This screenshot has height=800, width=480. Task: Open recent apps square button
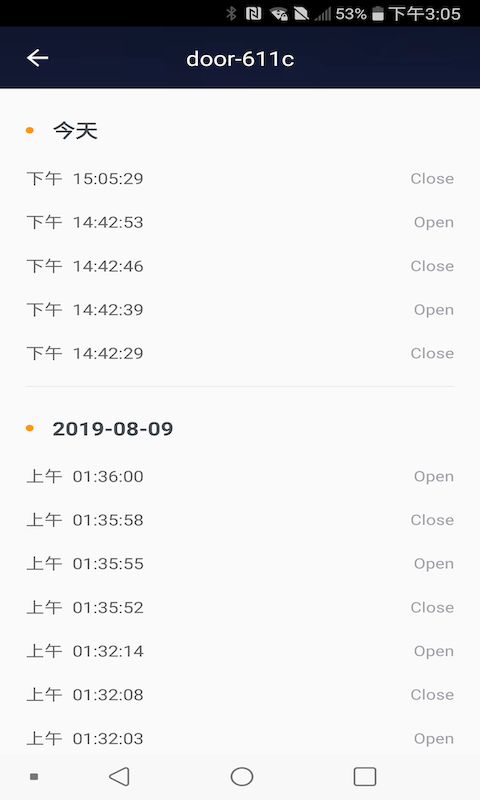tap(365, 777)
